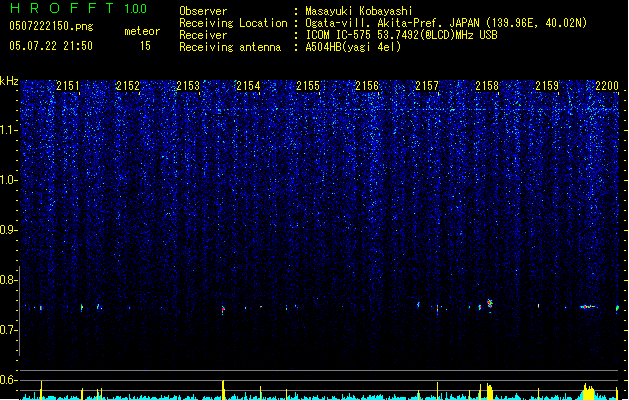This screenshot has width=629, height=400.
Task: Click the ICOM IC-575 receiver text
Action: pyautogui.click(x=401, y=35)
